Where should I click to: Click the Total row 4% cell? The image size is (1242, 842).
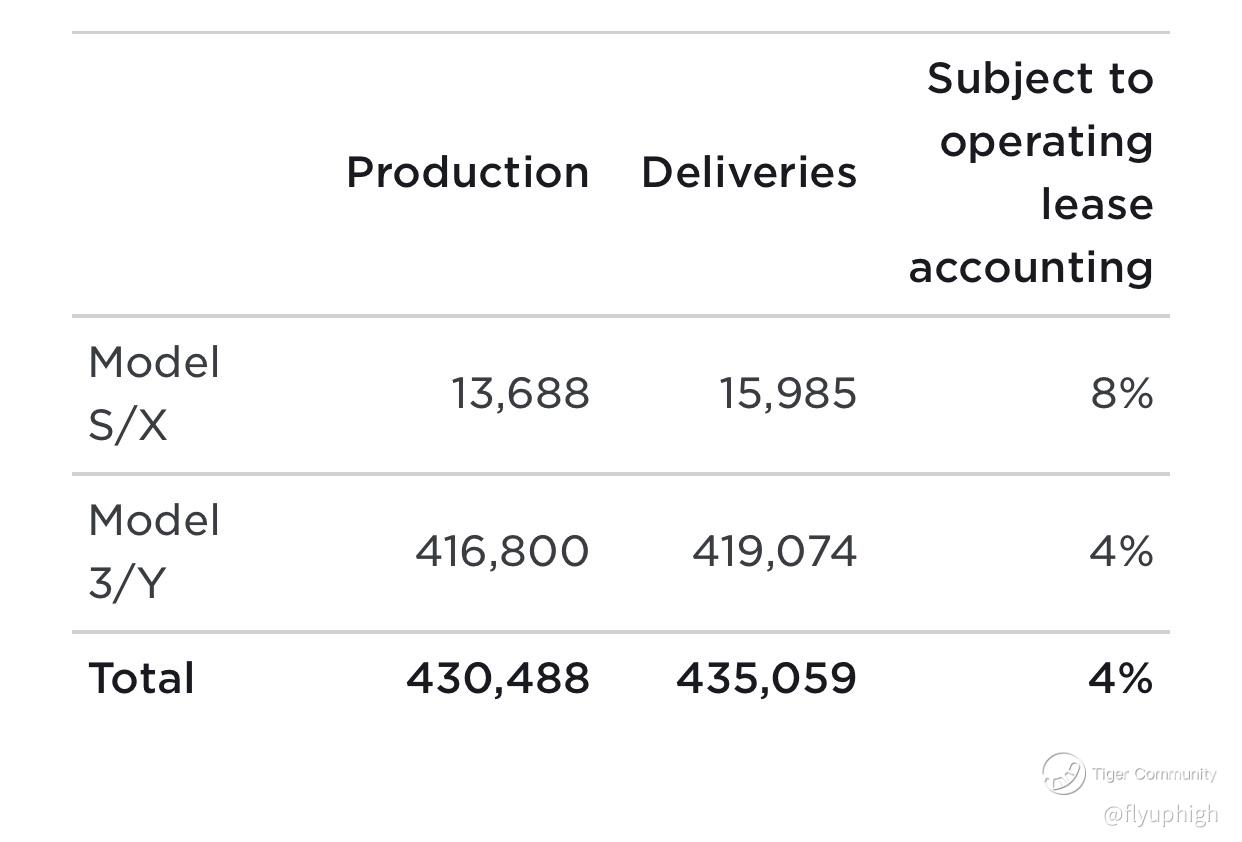1121,679
